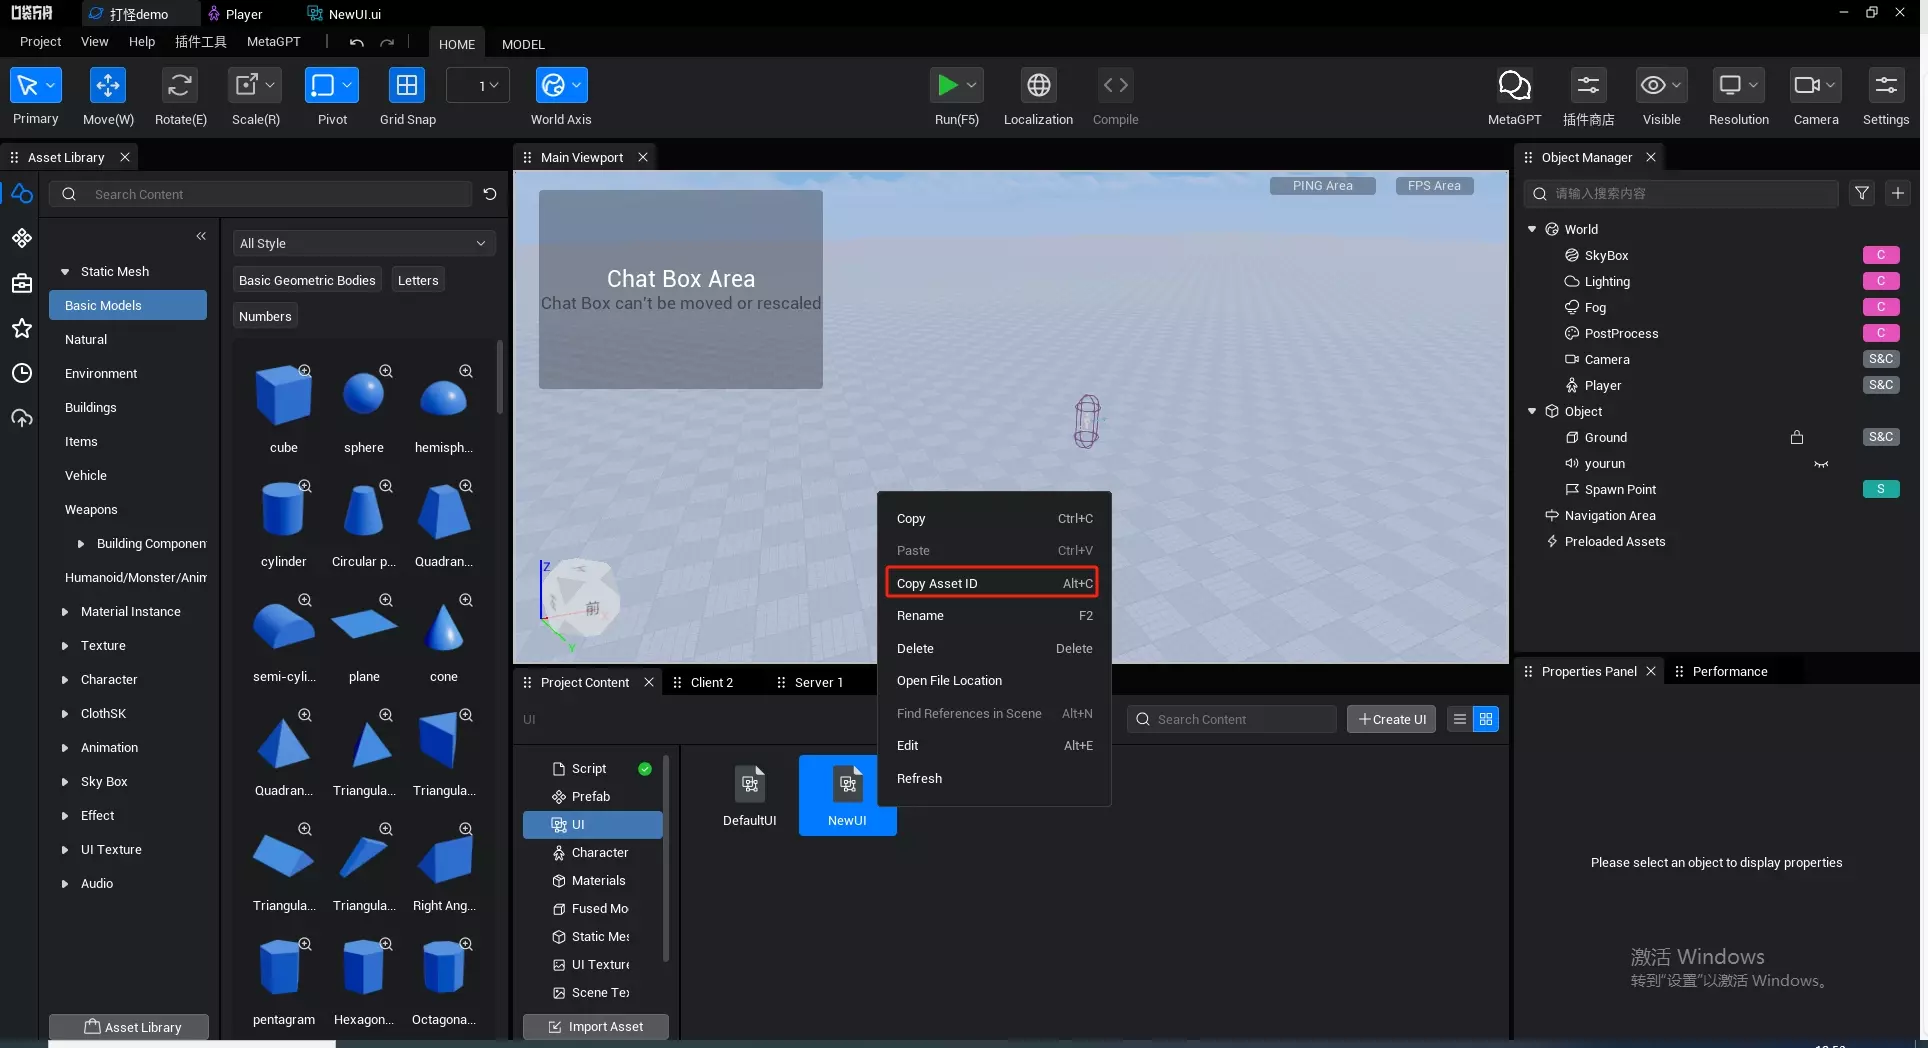1928x1048 pixels.
Task: Click the Compile code icon
Action: tap(1115, 85)
